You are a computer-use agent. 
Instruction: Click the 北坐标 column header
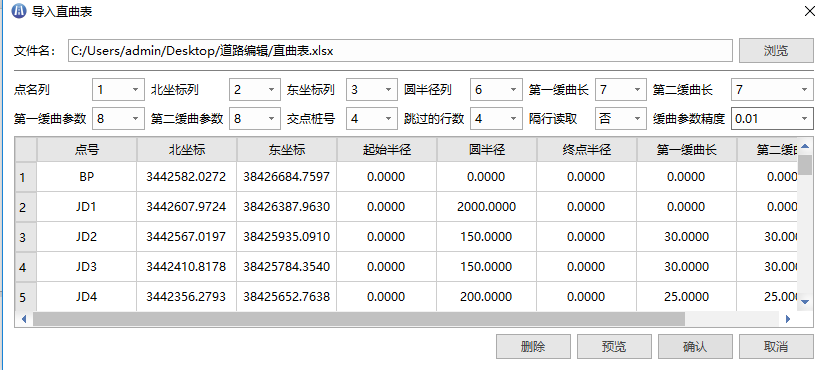coord(187,150)
